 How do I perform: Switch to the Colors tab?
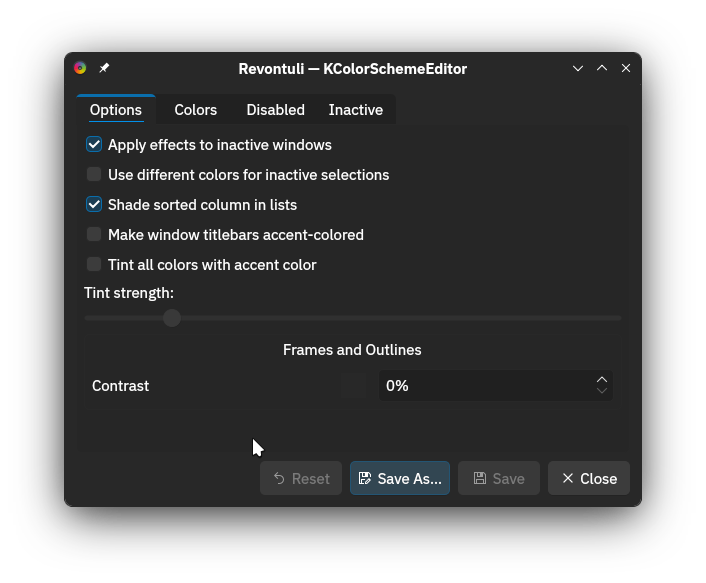(196, 110)
